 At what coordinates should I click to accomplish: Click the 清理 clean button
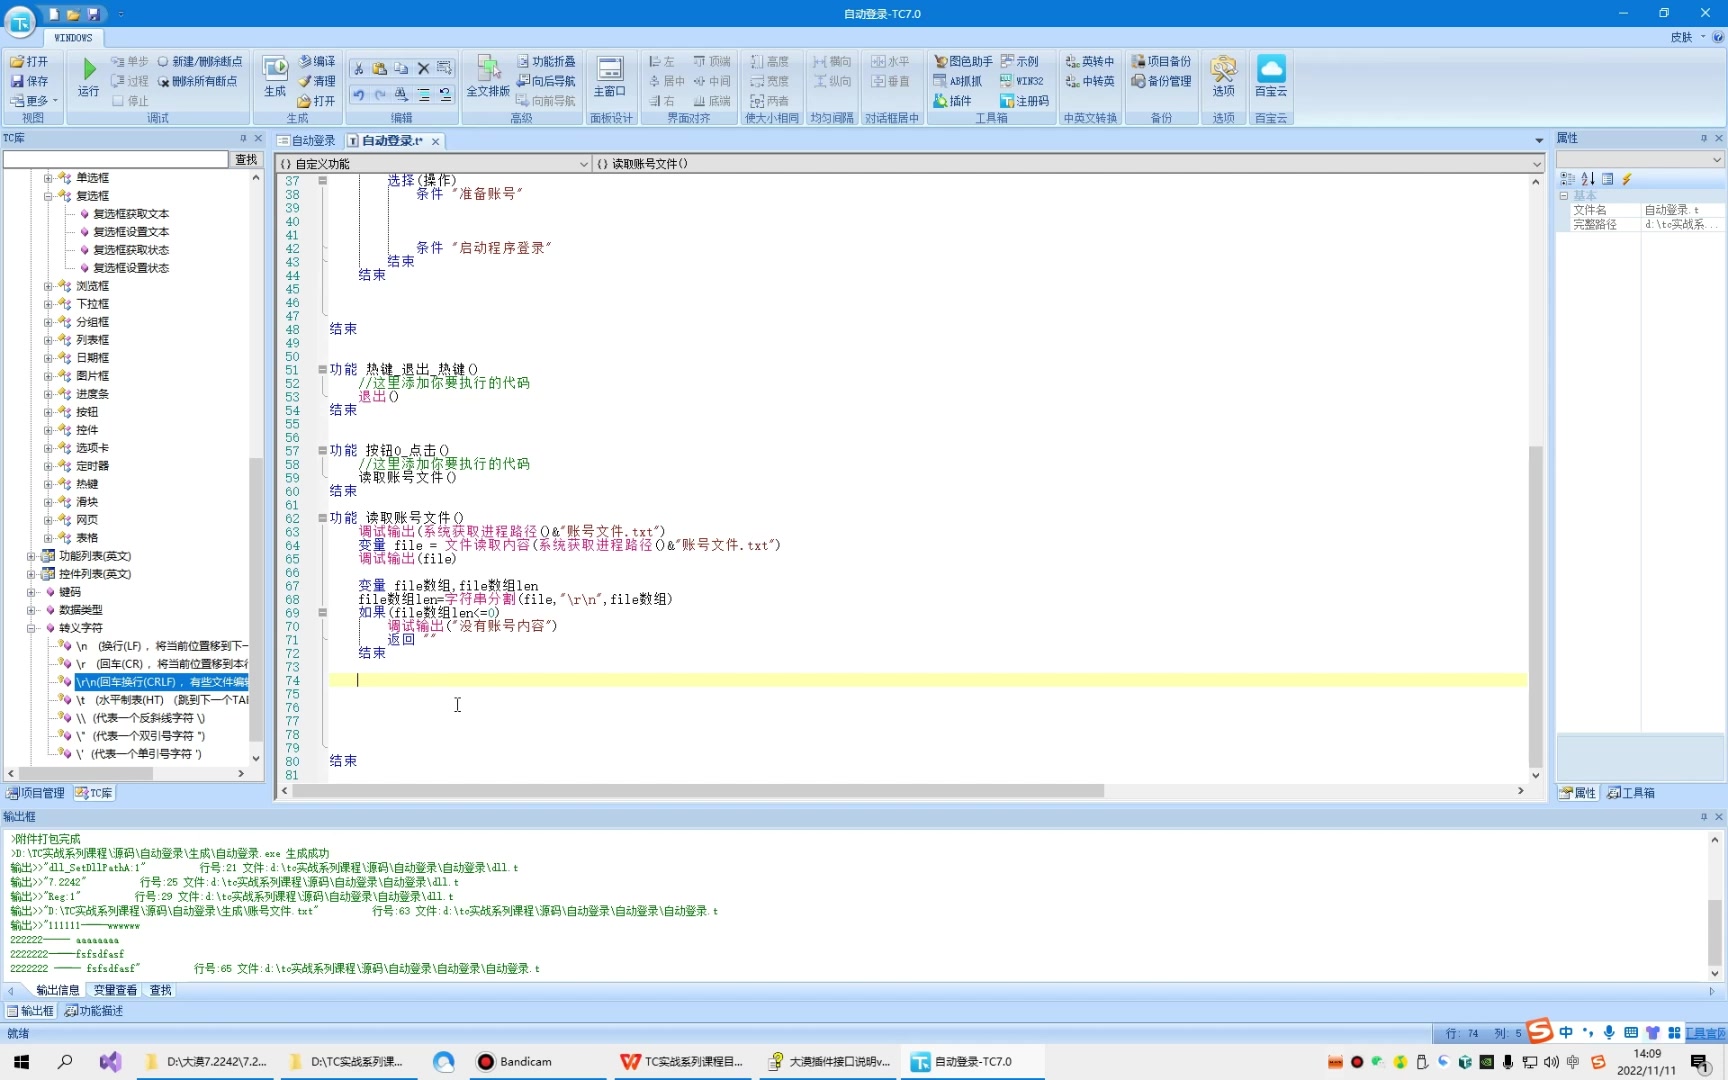pos(317,81)
